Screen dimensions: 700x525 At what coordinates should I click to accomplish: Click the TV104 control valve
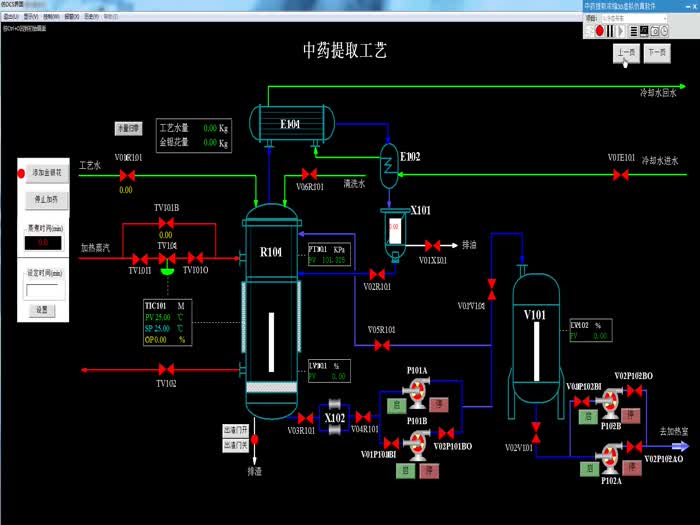167,259
